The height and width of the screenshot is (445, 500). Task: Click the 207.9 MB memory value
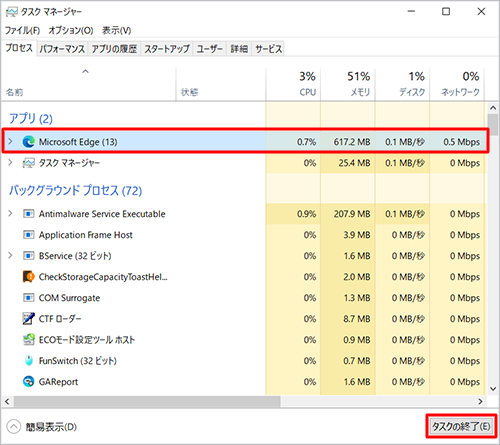[x=352, y=214]
